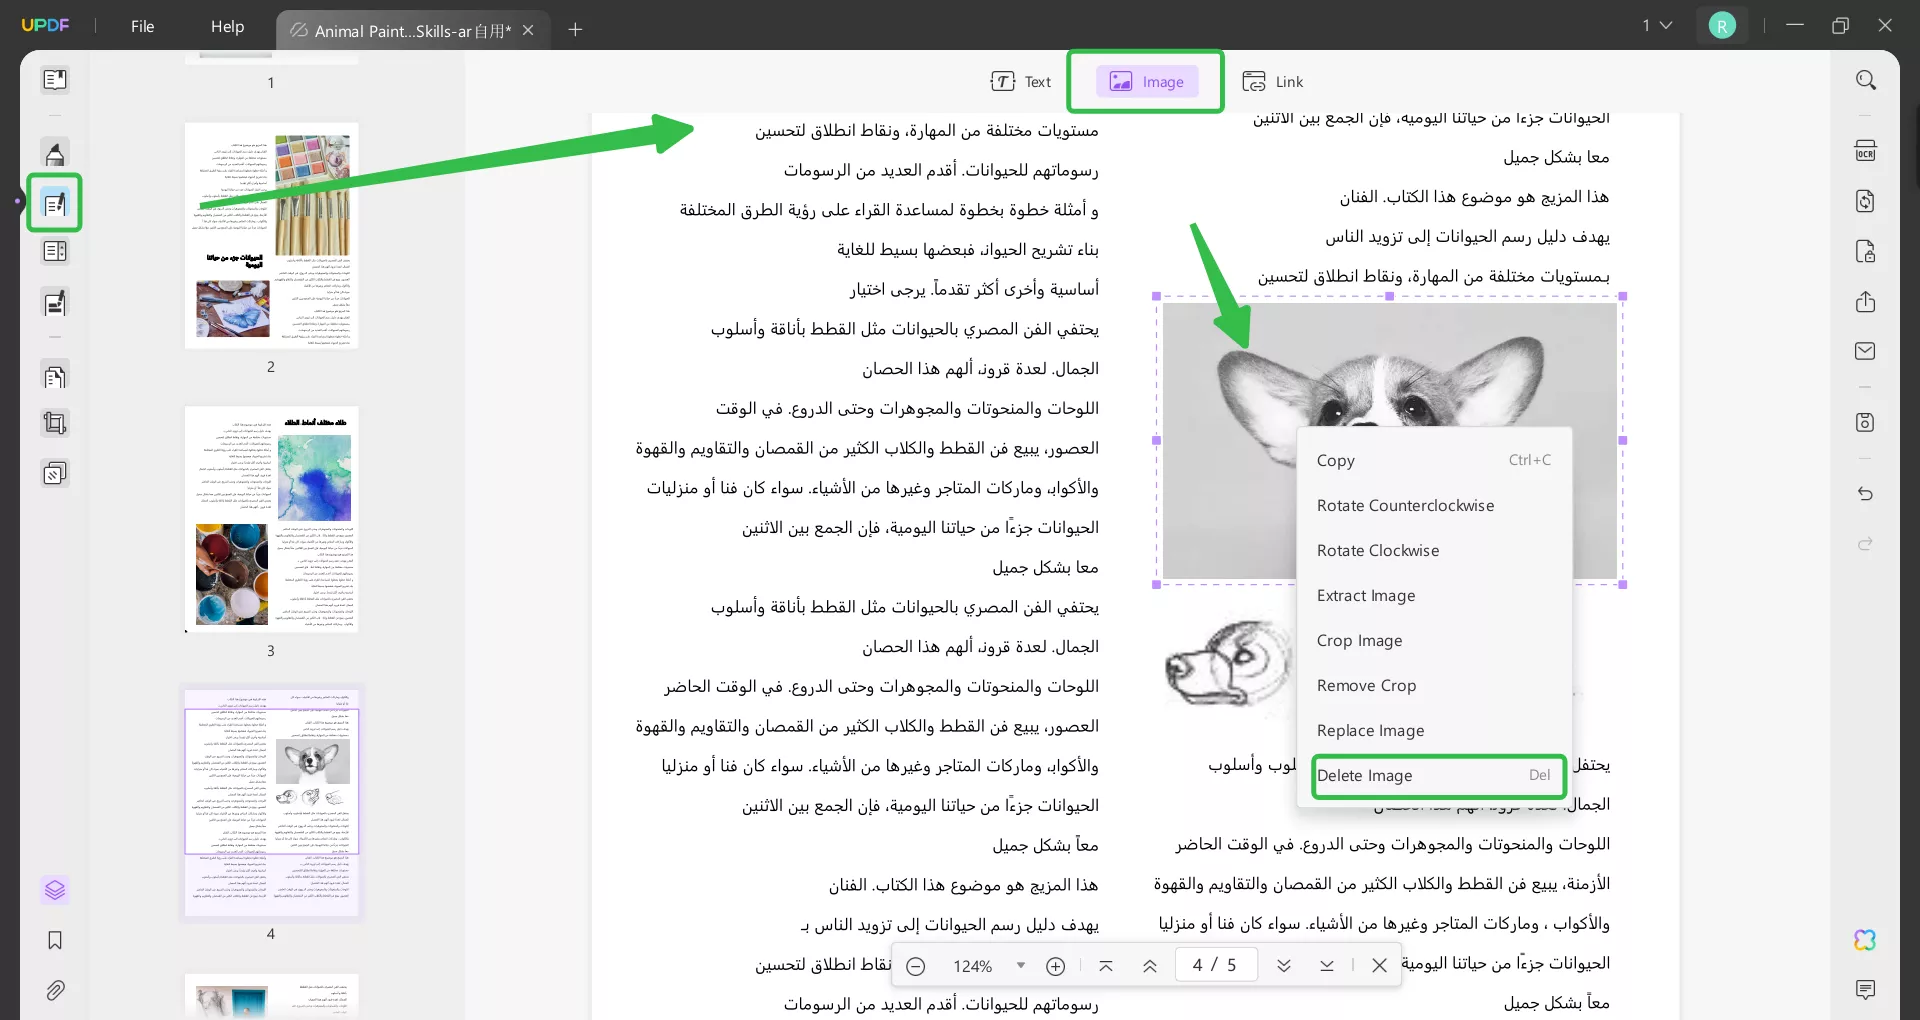
Task: Insert a Link with the Link button
Action: (1273, 81)
